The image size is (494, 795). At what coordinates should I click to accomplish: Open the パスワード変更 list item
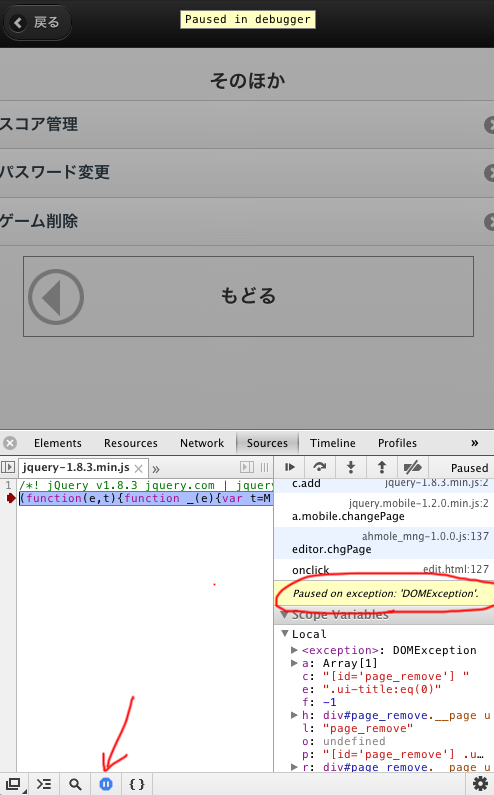[x=247, y=173]
